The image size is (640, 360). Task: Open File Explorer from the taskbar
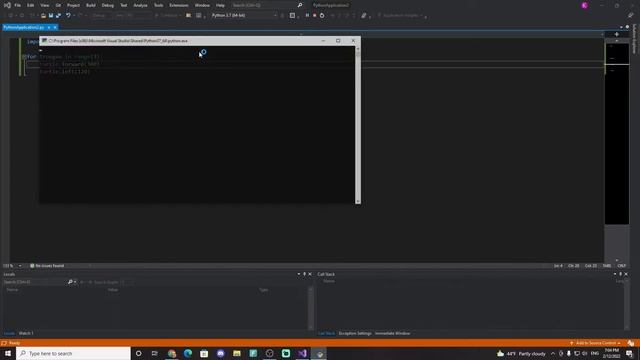(237, 353)
